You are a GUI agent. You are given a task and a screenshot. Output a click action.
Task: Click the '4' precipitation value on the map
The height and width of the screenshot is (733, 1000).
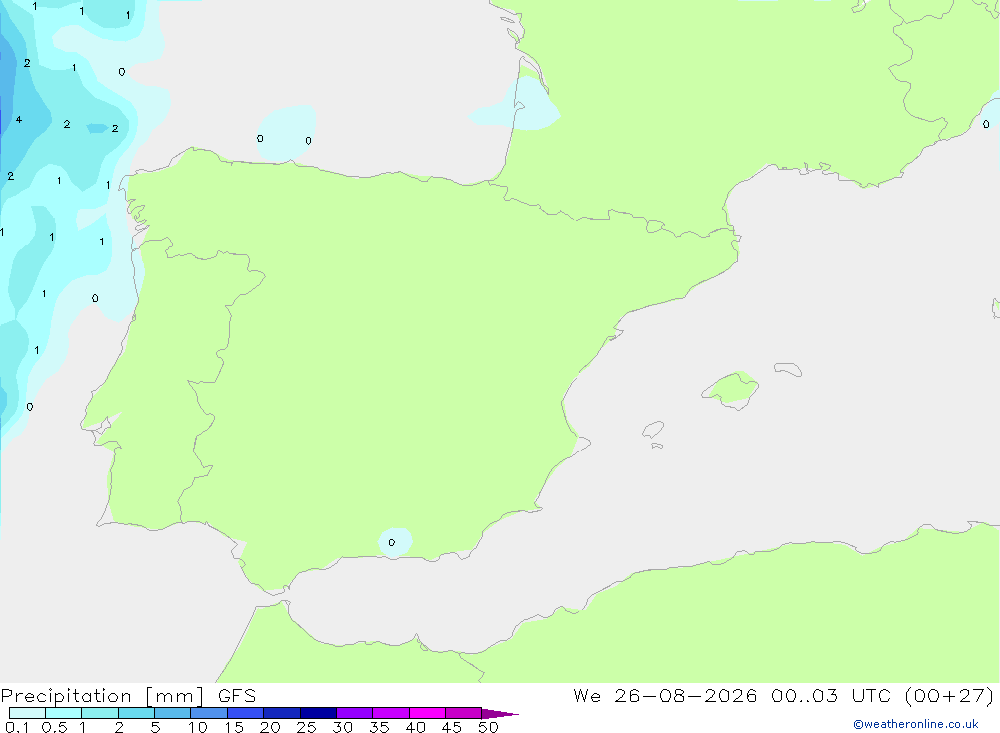[19, 119]
